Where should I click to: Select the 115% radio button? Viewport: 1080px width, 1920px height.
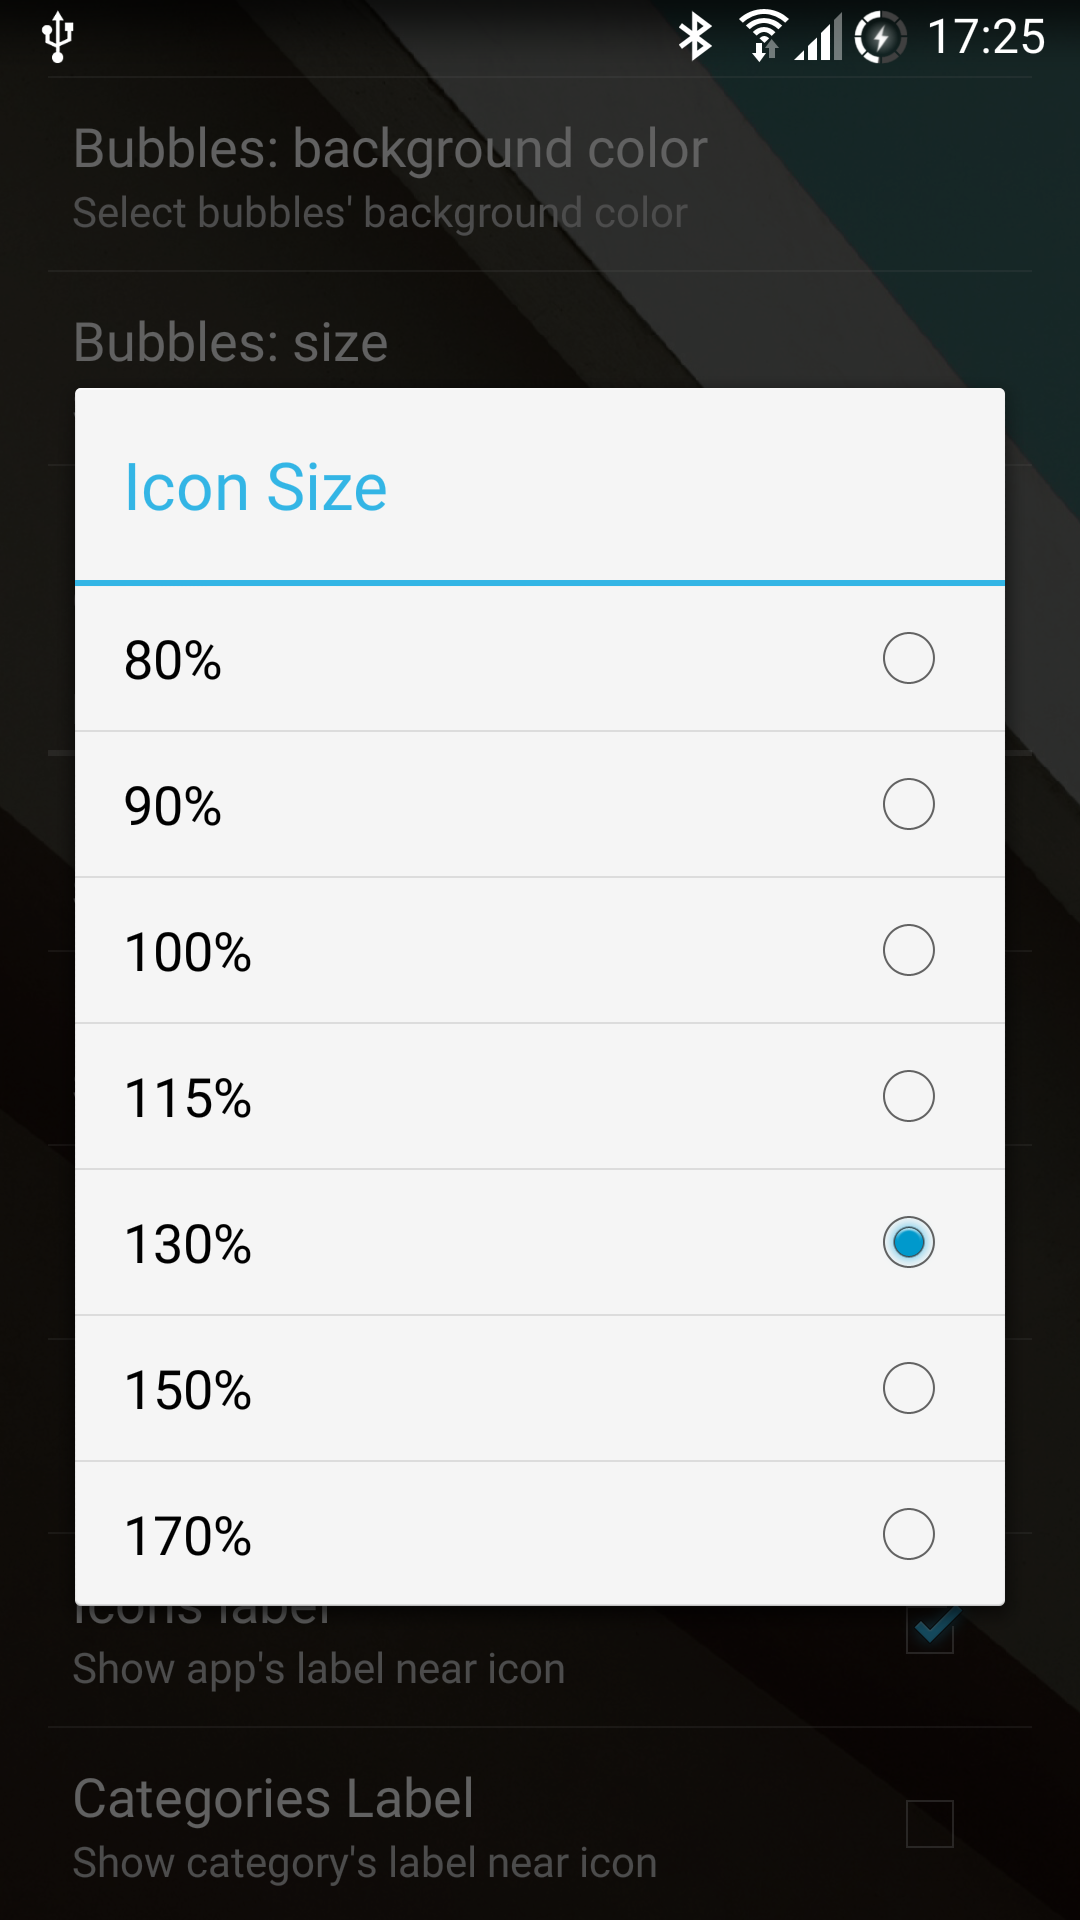908,1096
